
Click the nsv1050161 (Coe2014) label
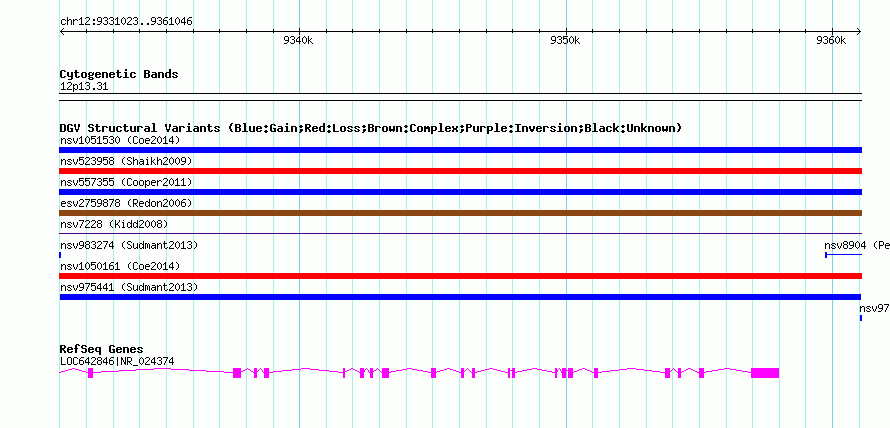[118, 266]
